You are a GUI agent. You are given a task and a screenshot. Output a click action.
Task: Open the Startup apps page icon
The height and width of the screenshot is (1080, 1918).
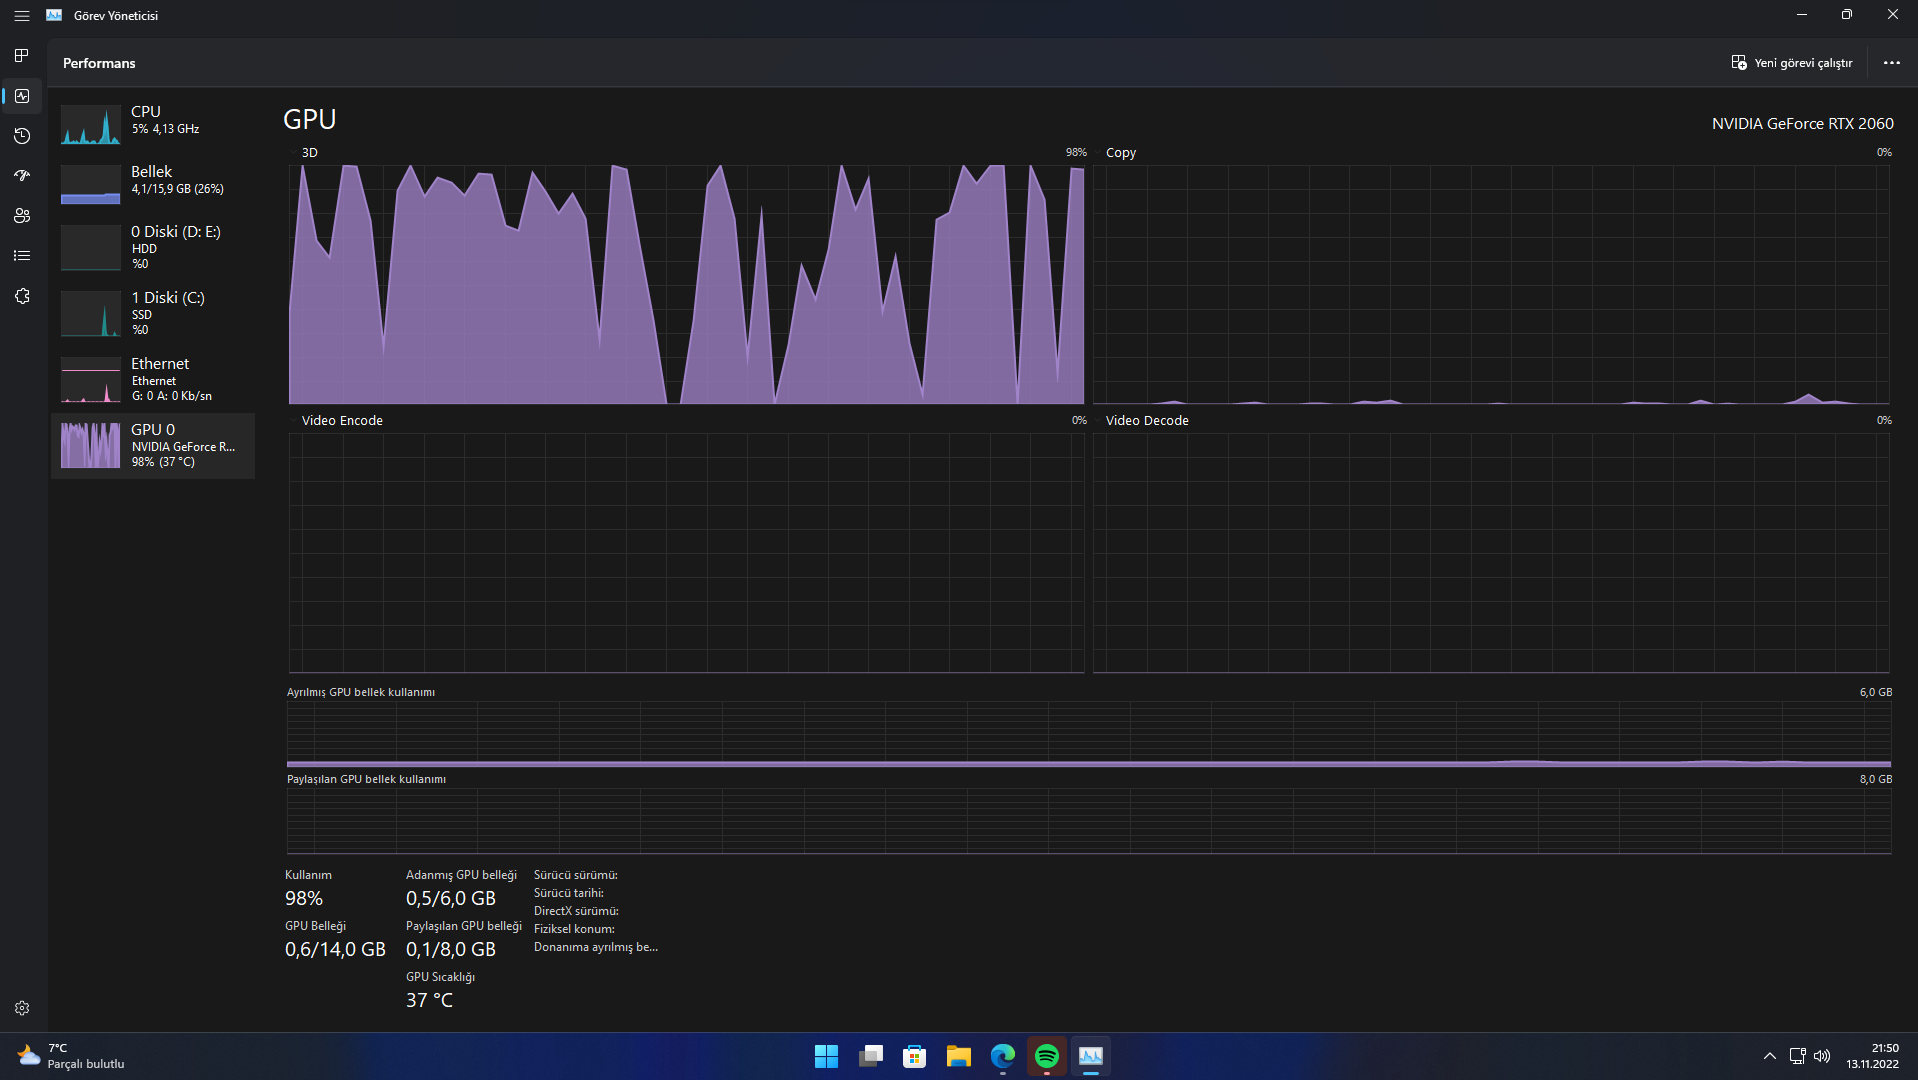[22, 176]
